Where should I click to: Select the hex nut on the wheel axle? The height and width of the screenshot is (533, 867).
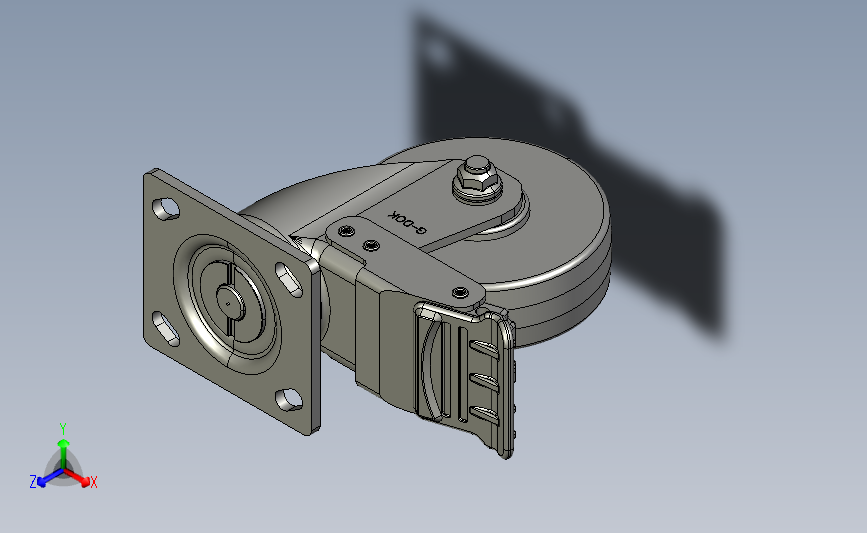pyautogui.click(x=477, y=177)
